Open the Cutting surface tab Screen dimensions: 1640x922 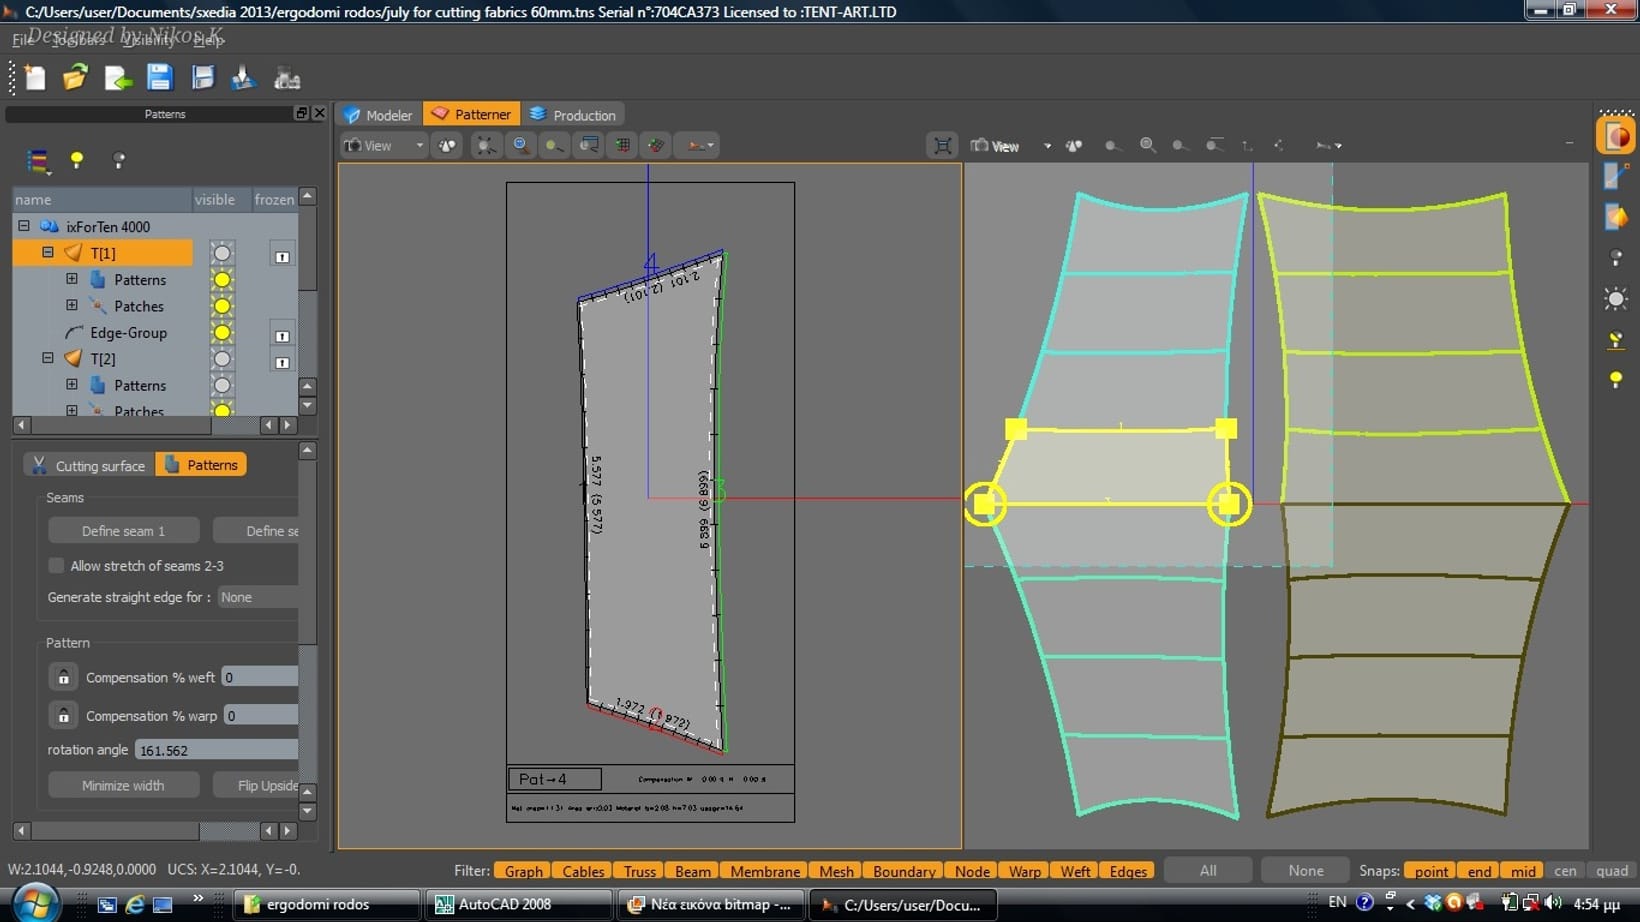click(89, 465)
